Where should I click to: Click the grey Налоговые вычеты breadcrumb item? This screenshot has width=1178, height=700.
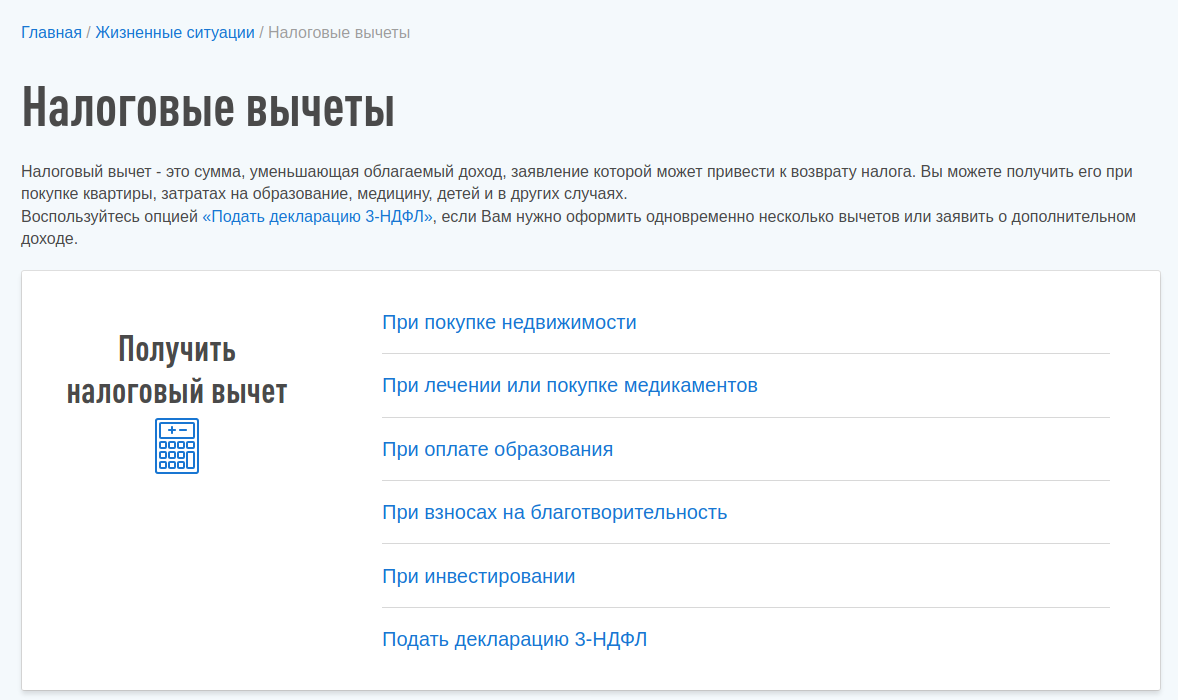tap(339, 33)
